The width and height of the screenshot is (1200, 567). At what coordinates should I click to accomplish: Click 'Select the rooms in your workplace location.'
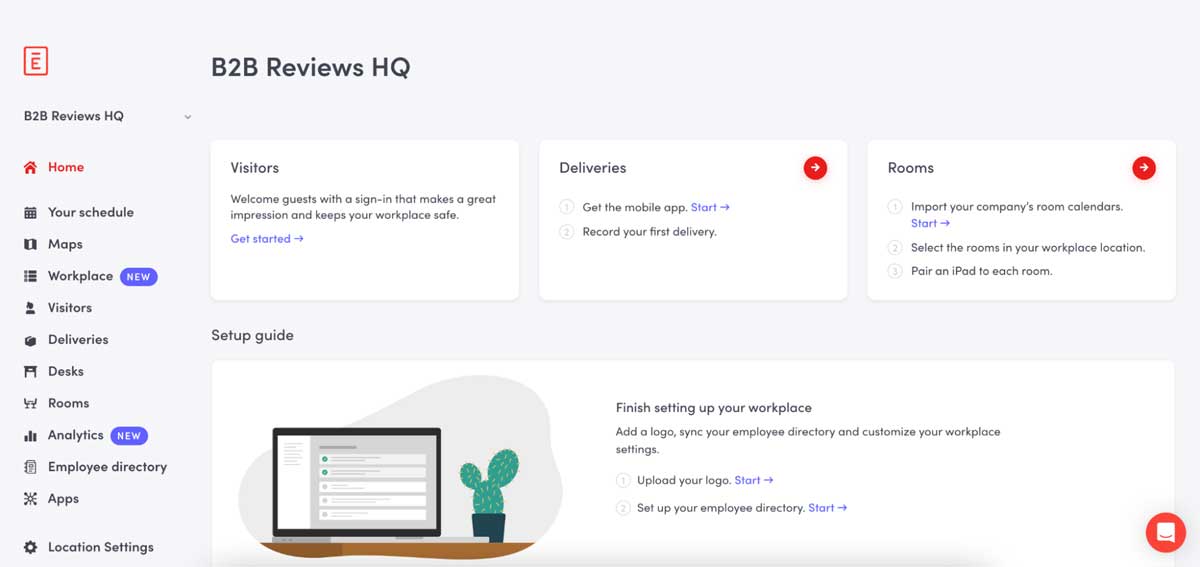click(x=1028, y=248)
